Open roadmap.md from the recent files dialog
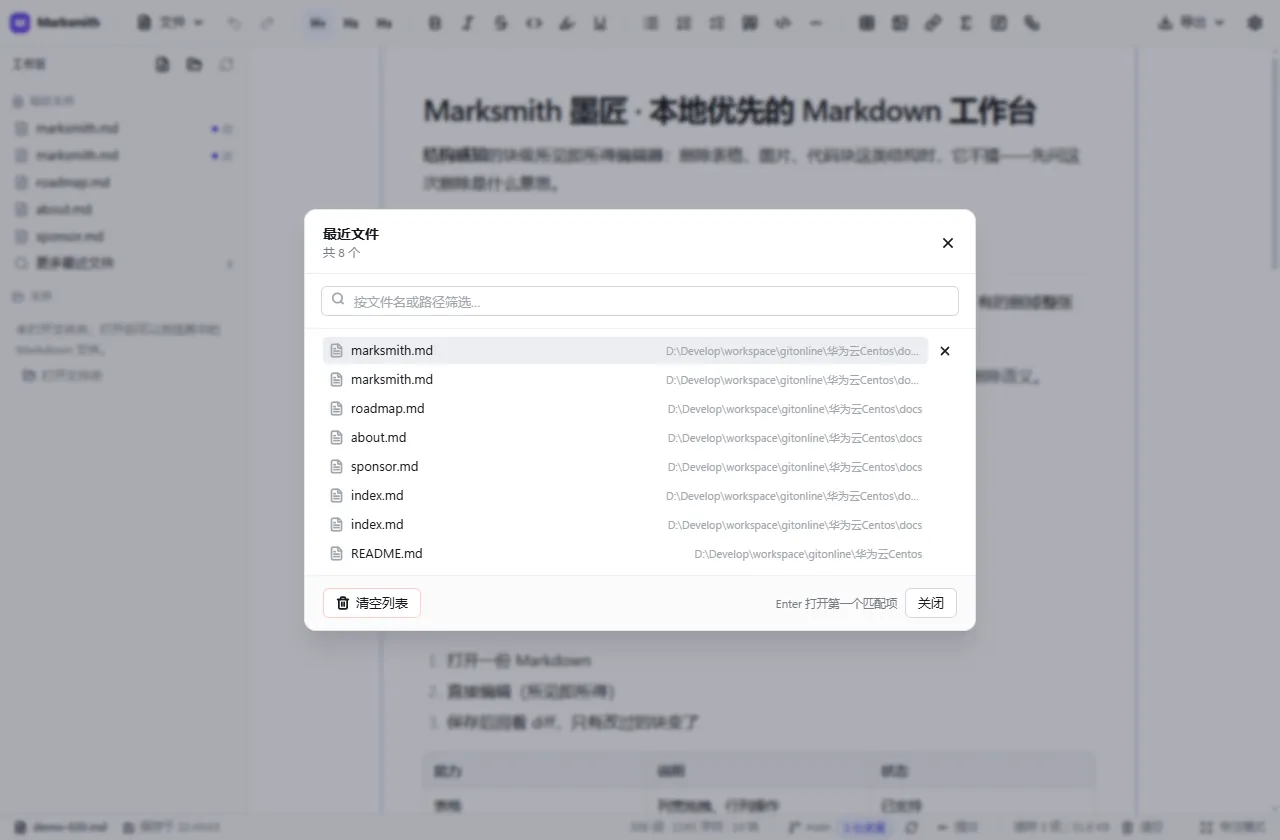Viewport: 1280px width, 840px height. (x=625, y=409)
